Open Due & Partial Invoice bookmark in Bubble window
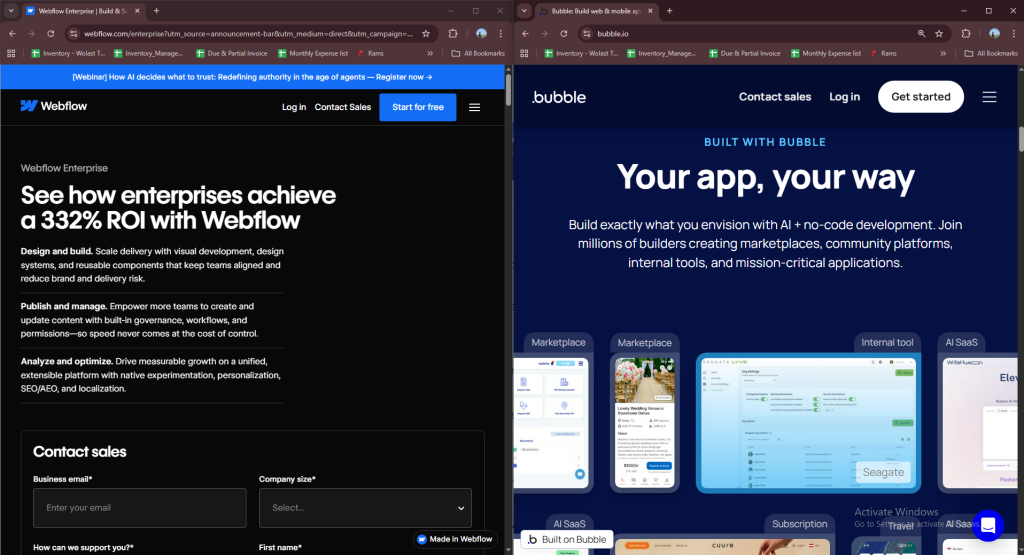 pos(744,54)
